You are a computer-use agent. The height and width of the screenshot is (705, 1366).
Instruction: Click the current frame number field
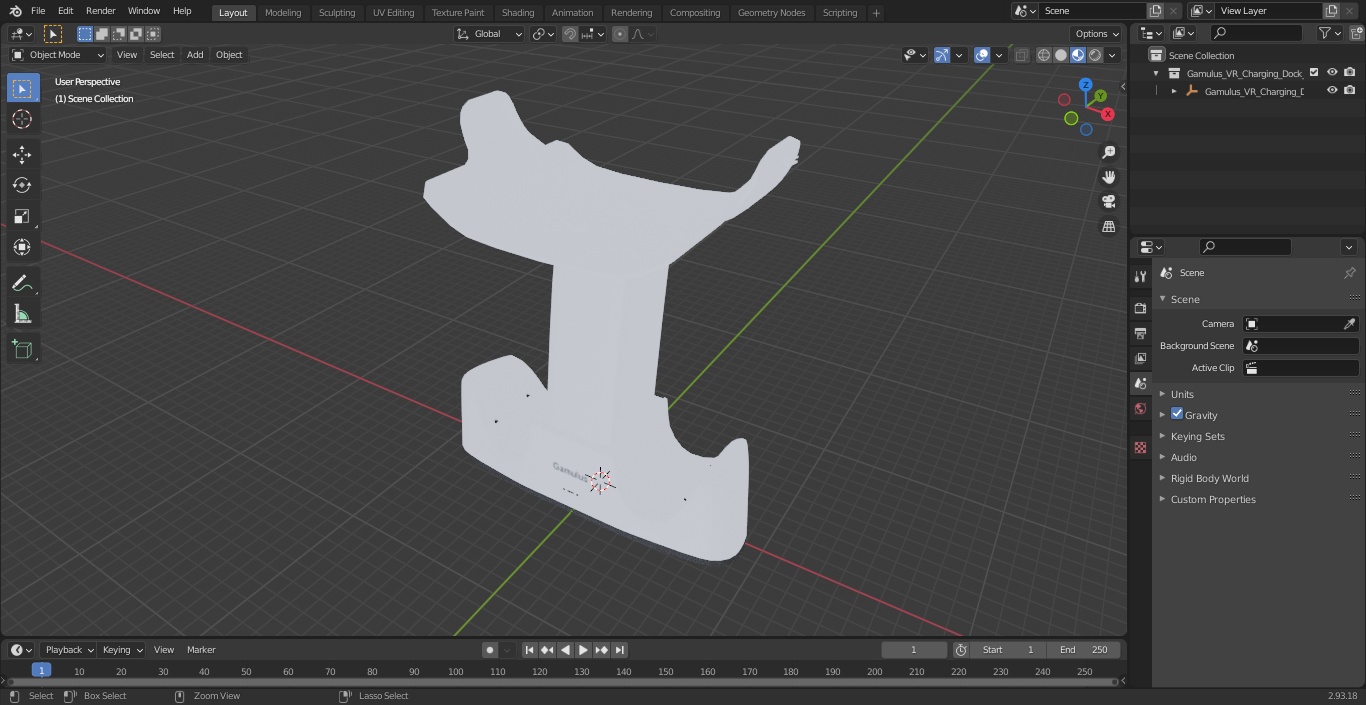tap(914, 650)
